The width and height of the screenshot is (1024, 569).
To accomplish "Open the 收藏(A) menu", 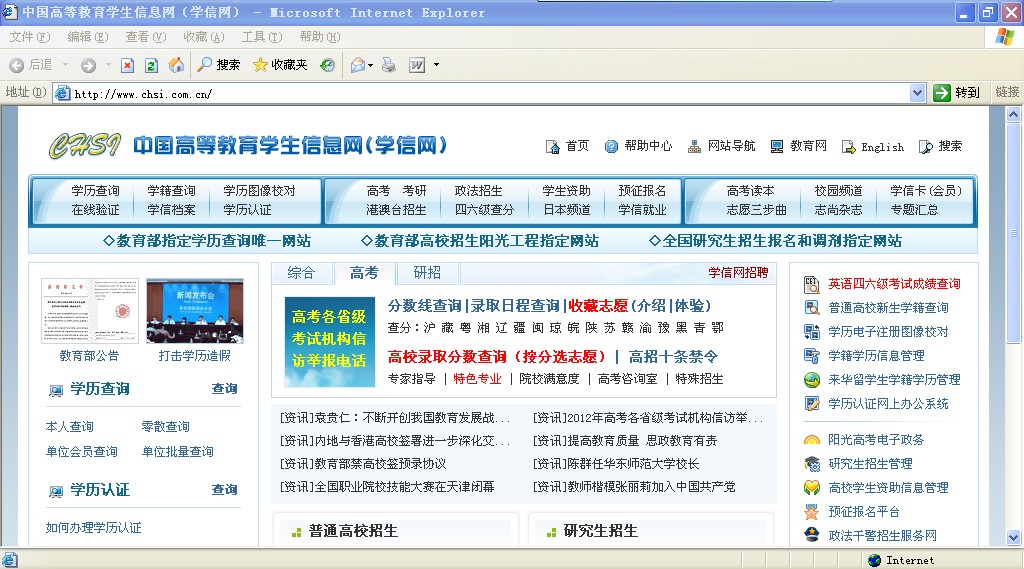I will pos(204,37).
